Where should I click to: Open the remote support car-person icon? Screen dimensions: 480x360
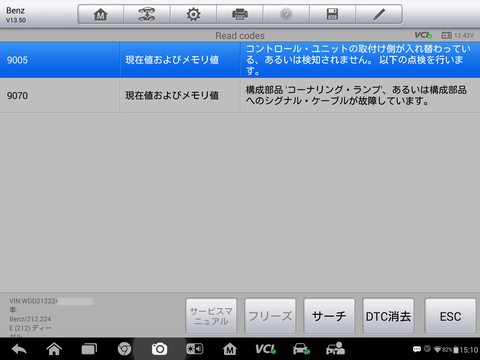(x=336, y=349)
